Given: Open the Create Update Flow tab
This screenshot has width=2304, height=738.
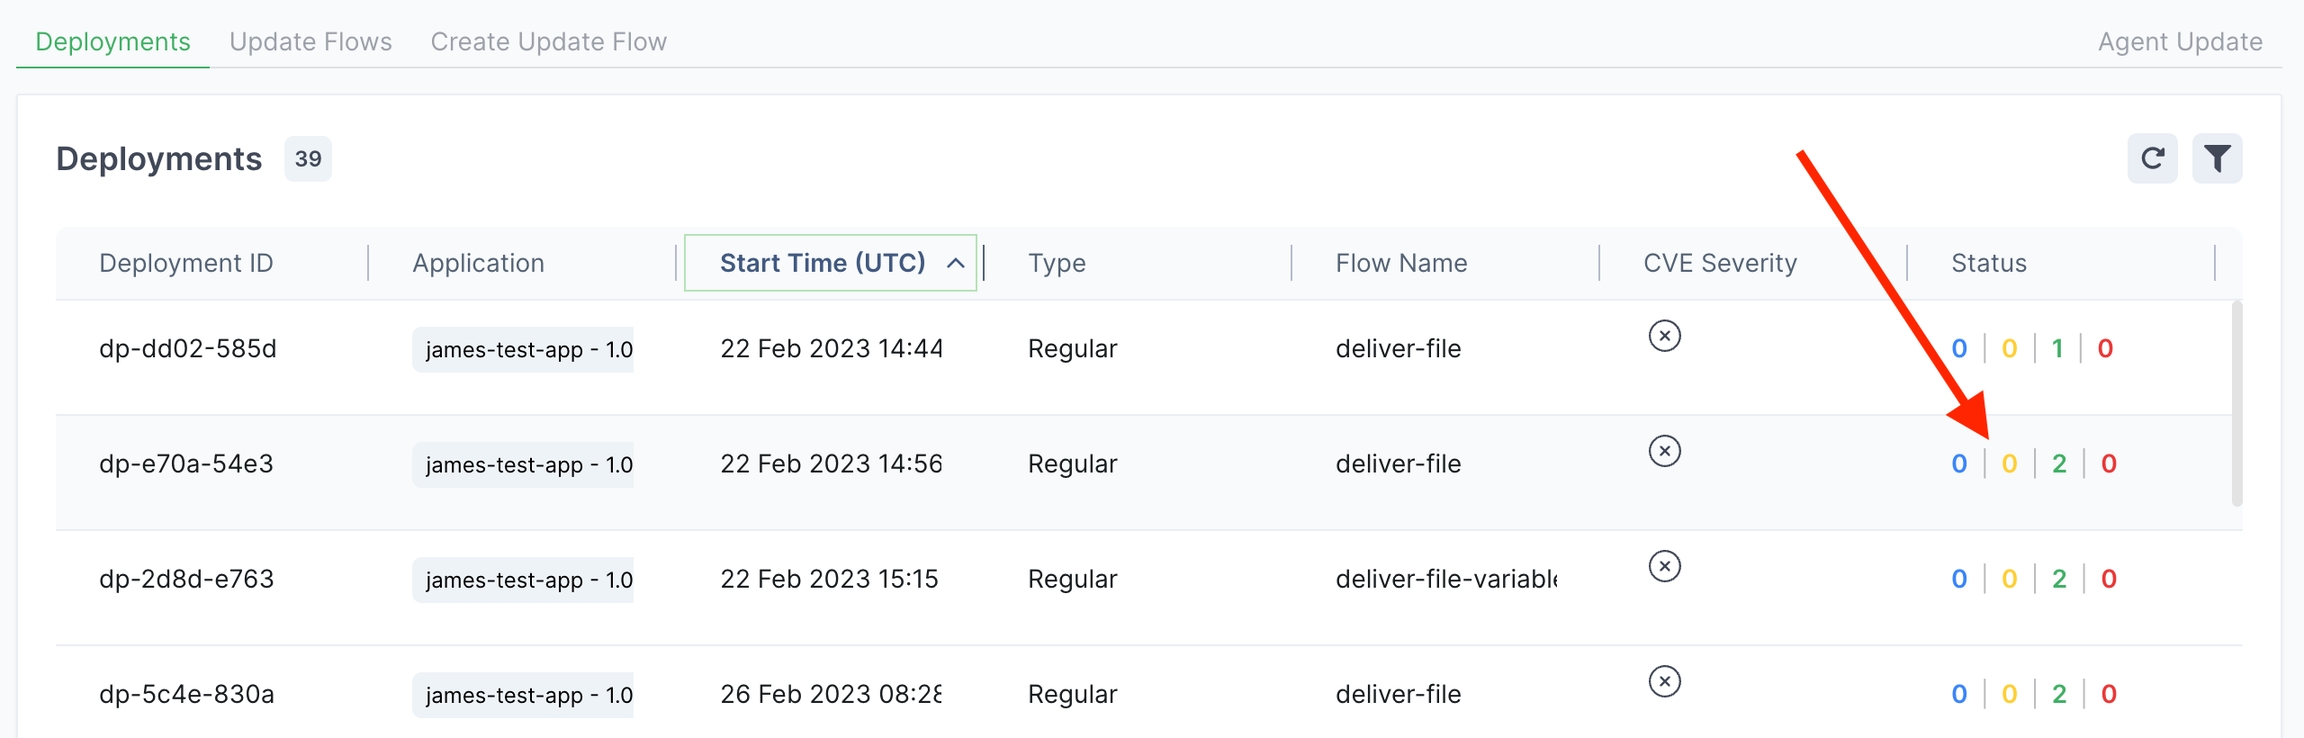Looking at the screenshot, I should pyautogui.click(x=548, y=42).
